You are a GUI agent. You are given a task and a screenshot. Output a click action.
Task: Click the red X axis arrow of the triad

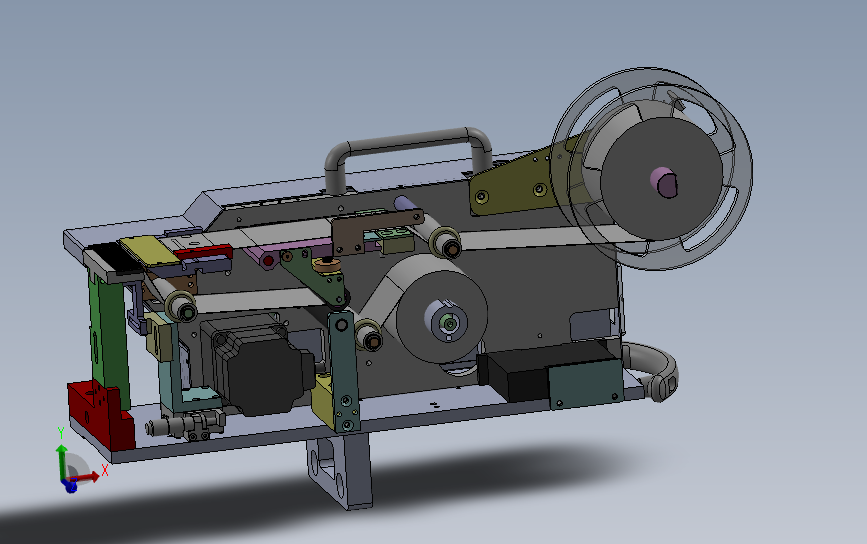[x=88, y=477]
